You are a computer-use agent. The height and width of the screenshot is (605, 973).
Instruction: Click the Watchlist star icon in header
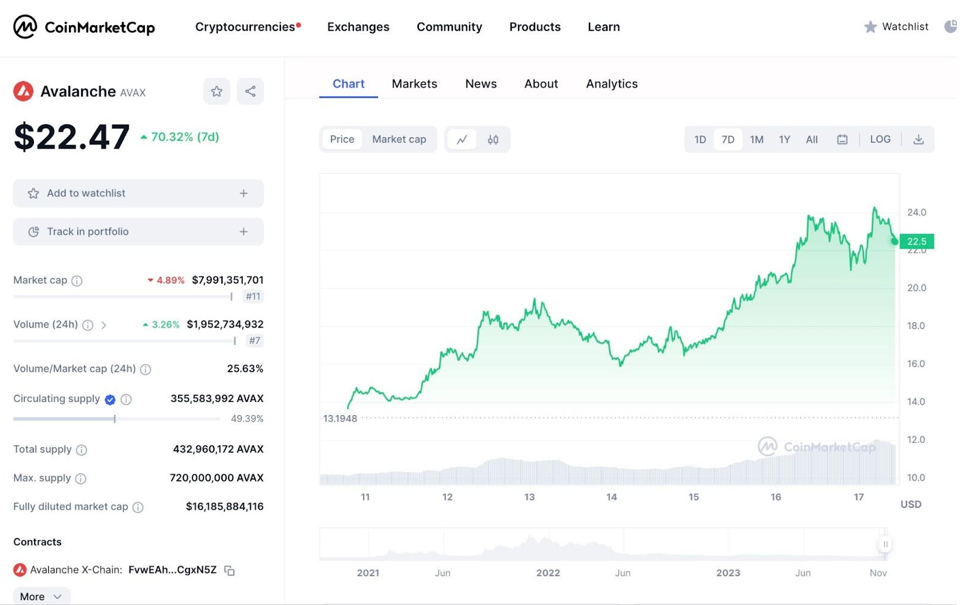click(871, 27)
